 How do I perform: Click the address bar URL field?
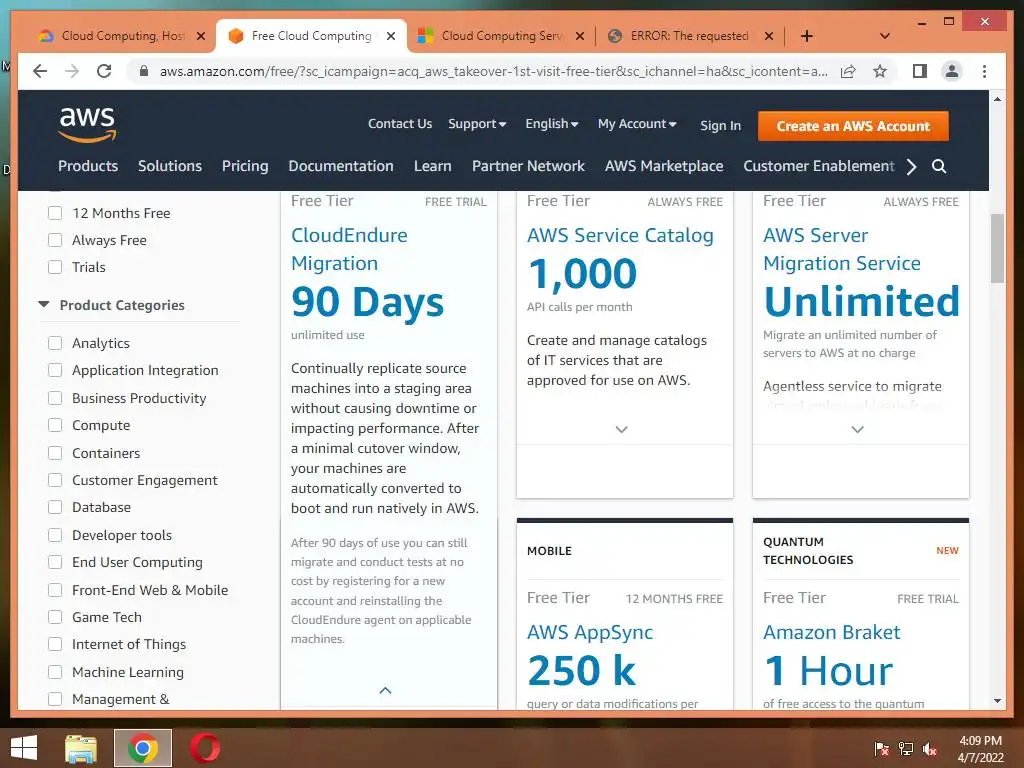[x=493, y=71]
